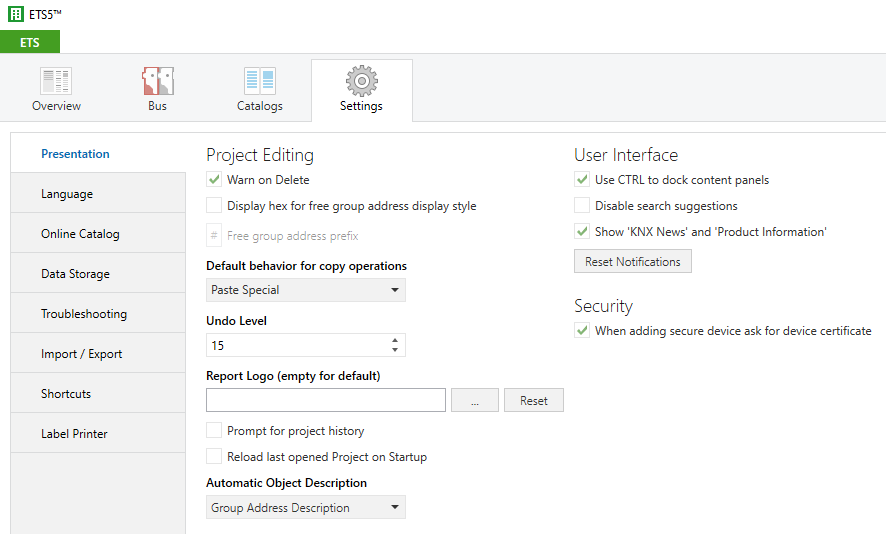This screenshot has width=886, height=534.
Task: Open the Group Address Description dropdown
Action: click(306, 507)
